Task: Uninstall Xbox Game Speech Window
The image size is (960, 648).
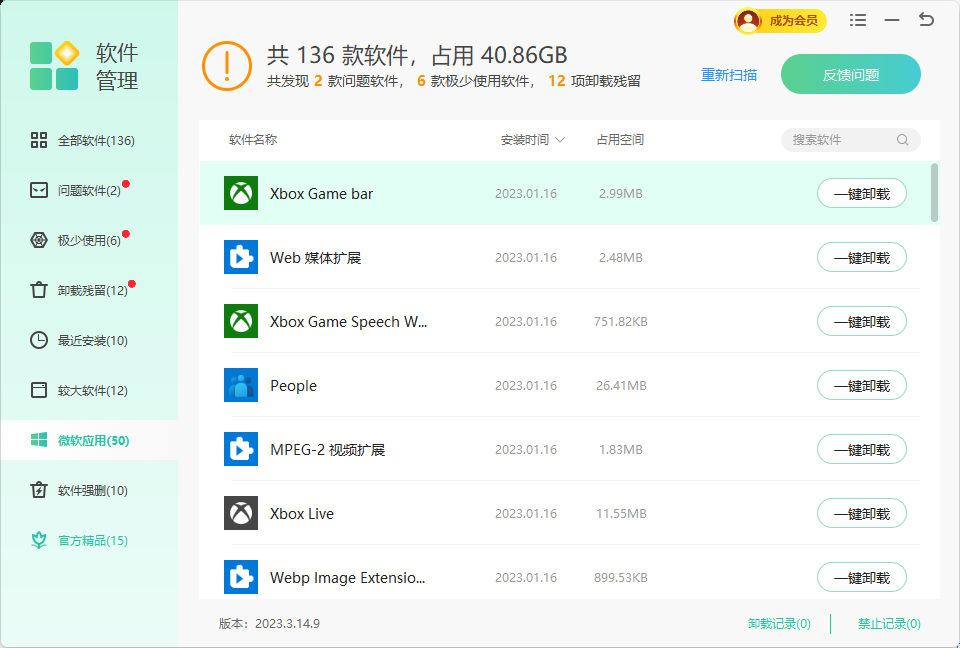Action: 861,322
